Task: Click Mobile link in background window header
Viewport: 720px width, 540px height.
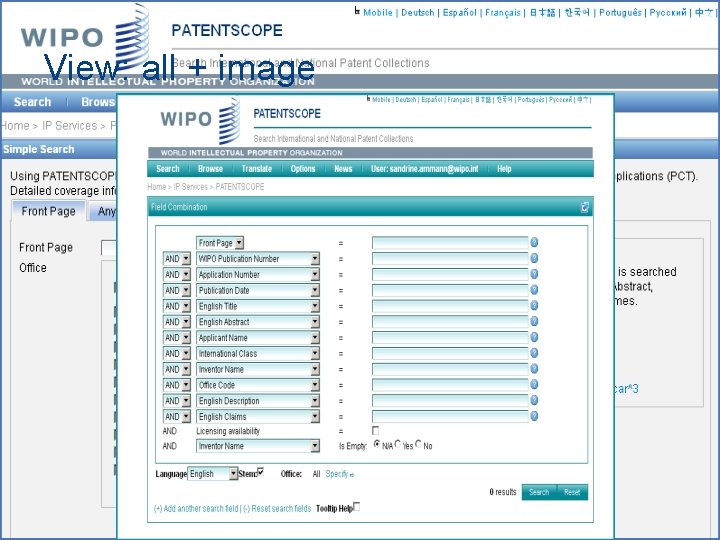Action: pyautogui.click(x=377, y=13)
